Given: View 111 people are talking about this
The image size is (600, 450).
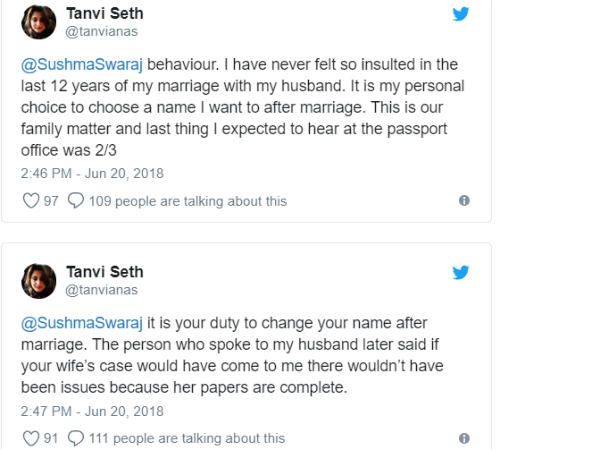Looking at the screenshot, I should pos(187,438).
